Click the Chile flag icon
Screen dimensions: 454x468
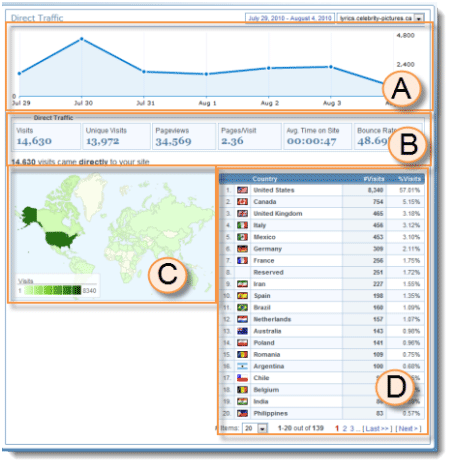[x=242, y=378]
